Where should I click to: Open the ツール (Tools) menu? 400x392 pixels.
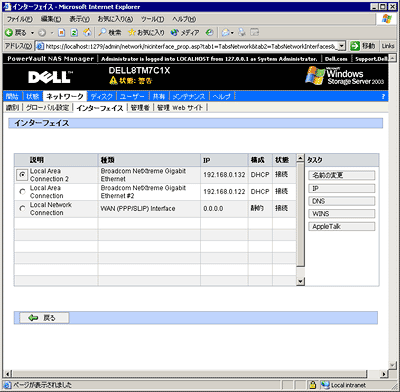152,19
